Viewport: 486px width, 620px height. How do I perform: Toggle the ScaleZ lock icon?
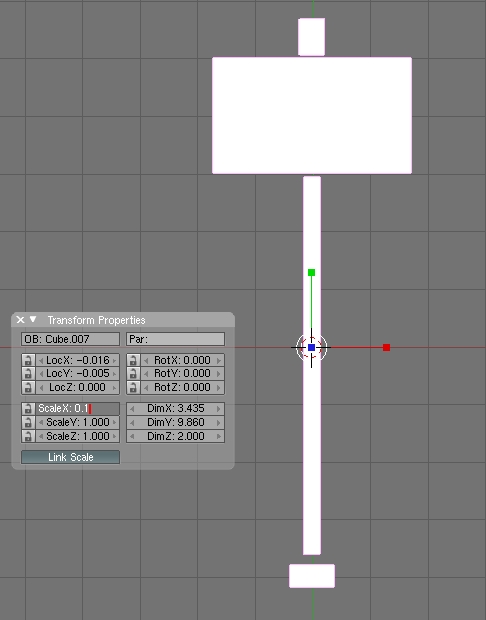28,436
